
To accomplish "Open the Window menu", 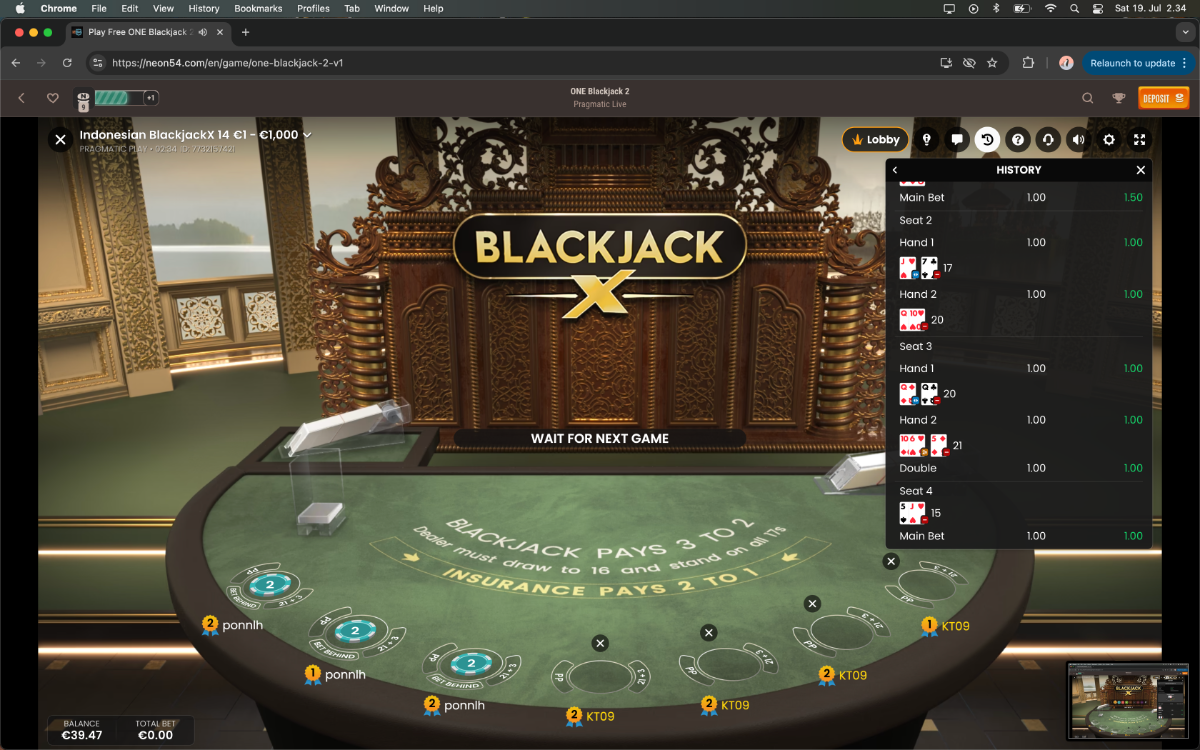I will click(391, 8).
